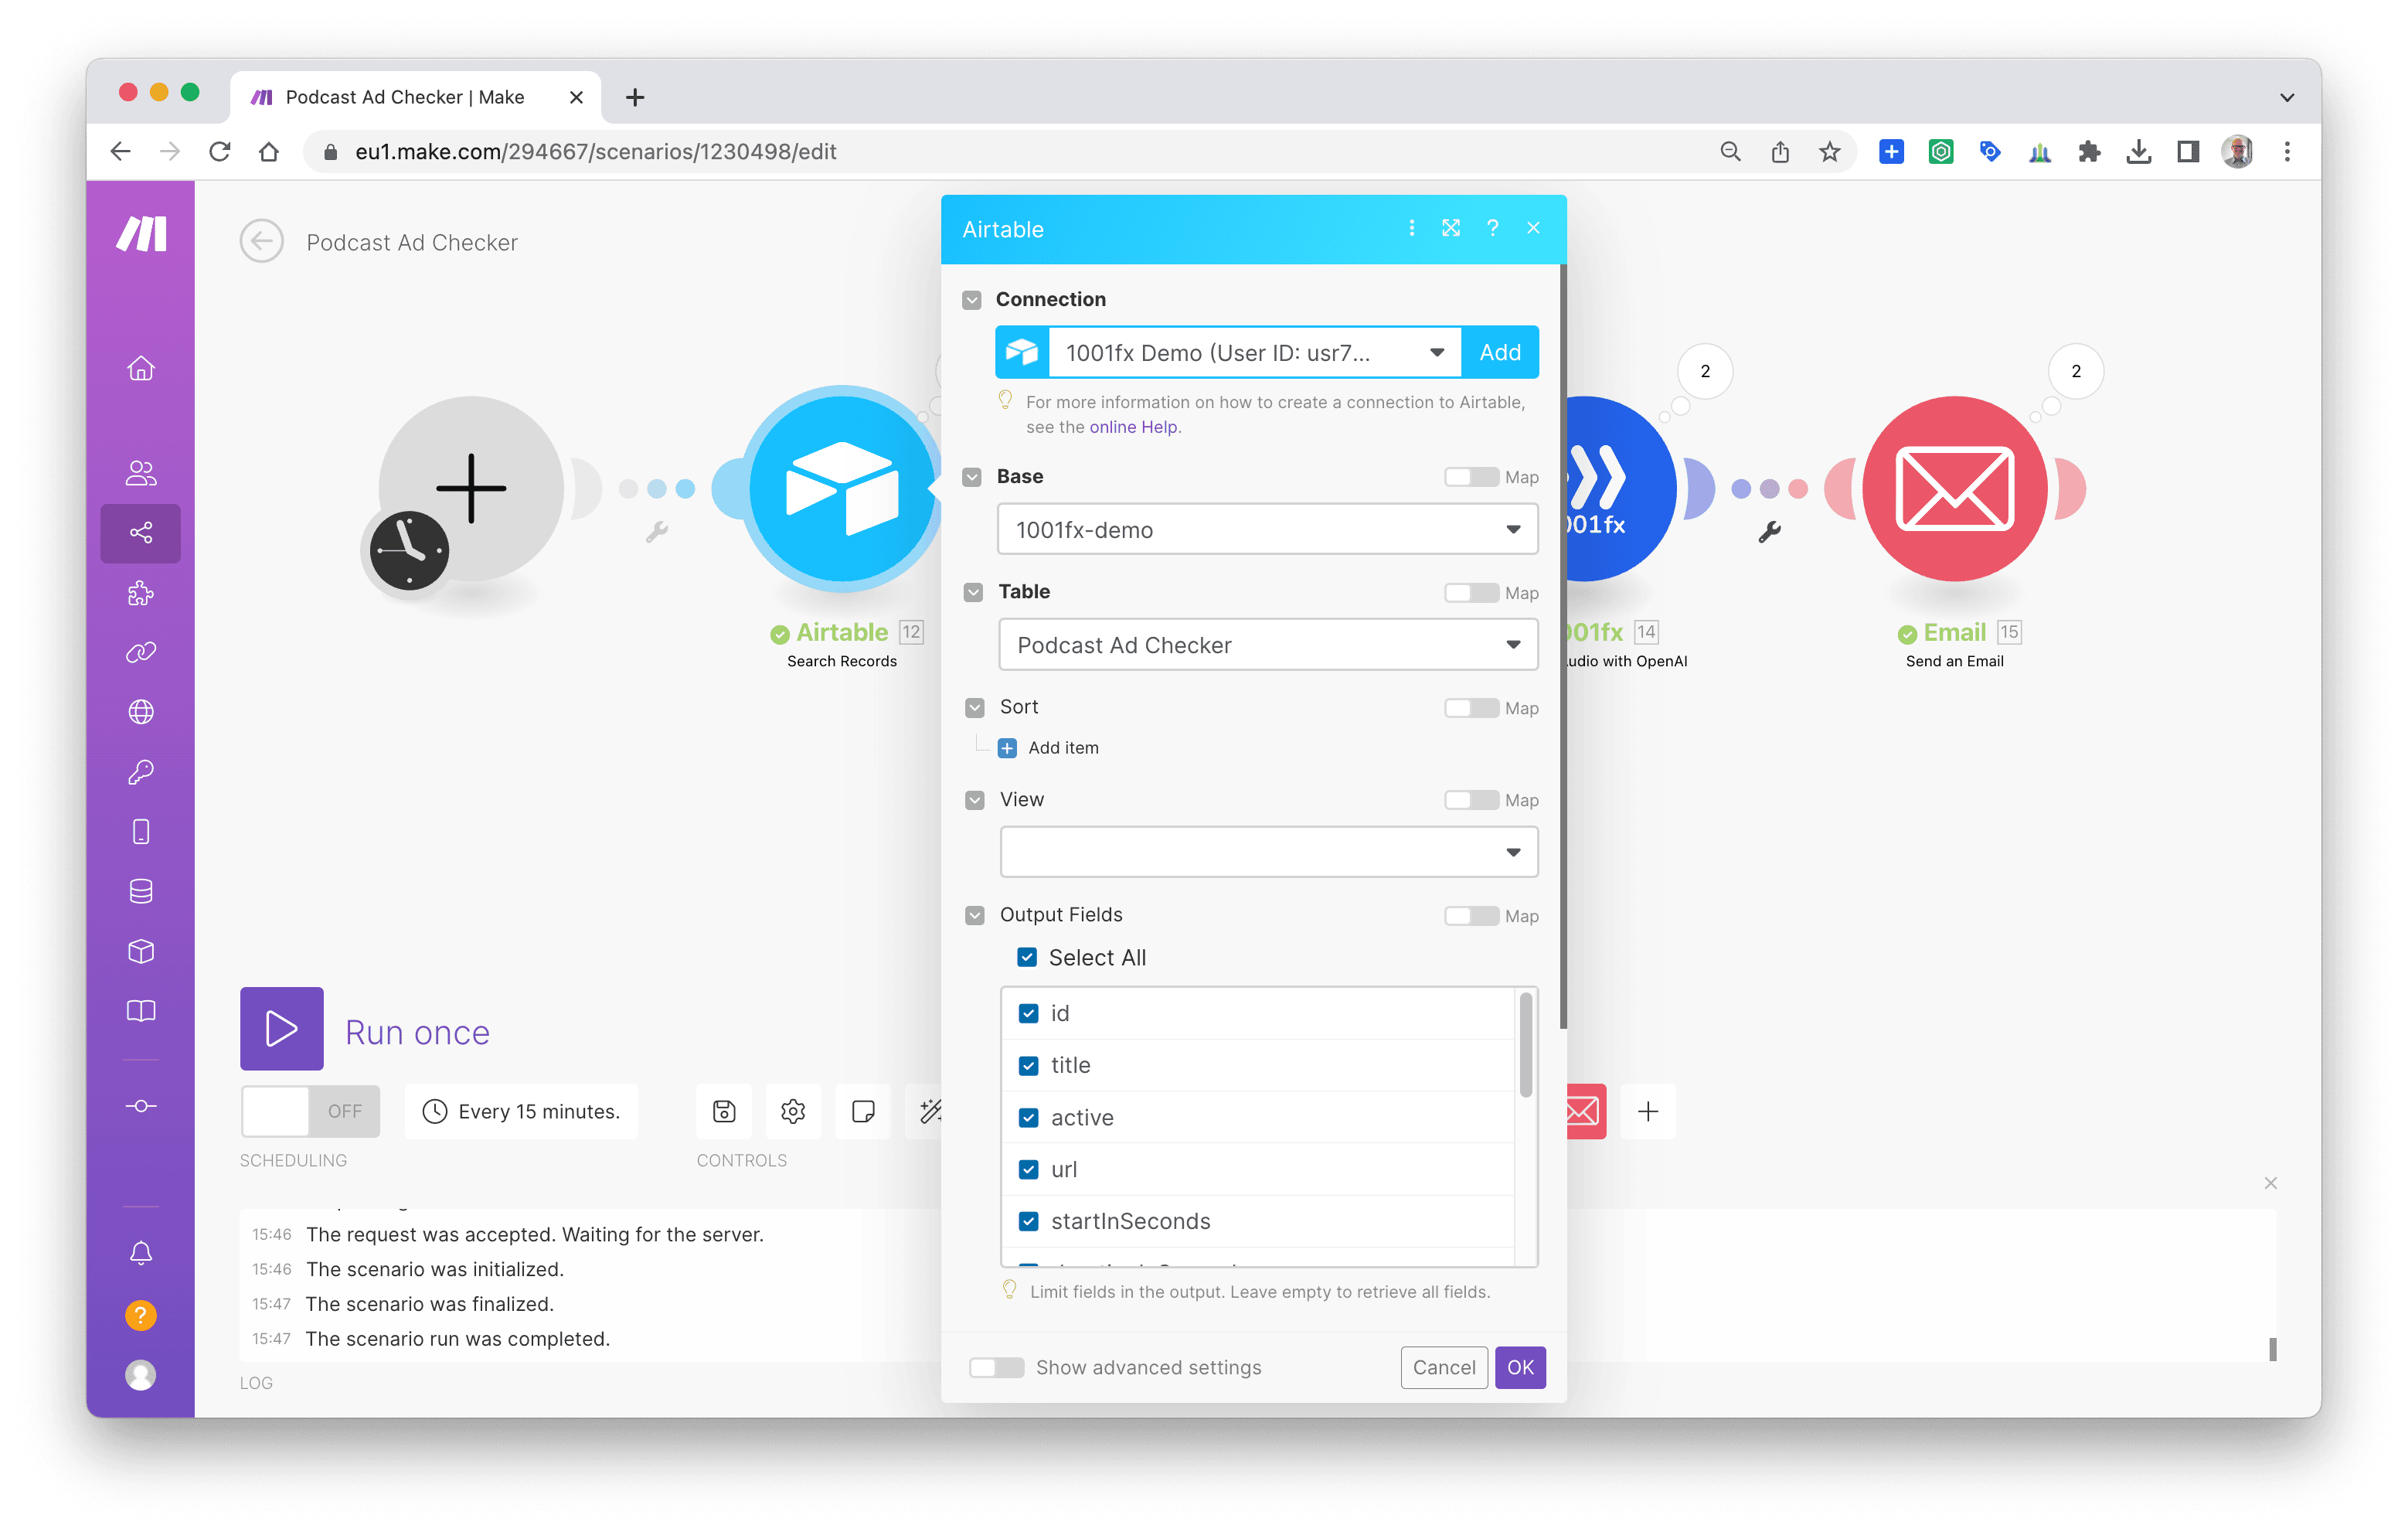Image resolution: width=2408 pixels, height=1532 pixels.
Task: Open the empty View dropdown
Action: point(1267,852)
